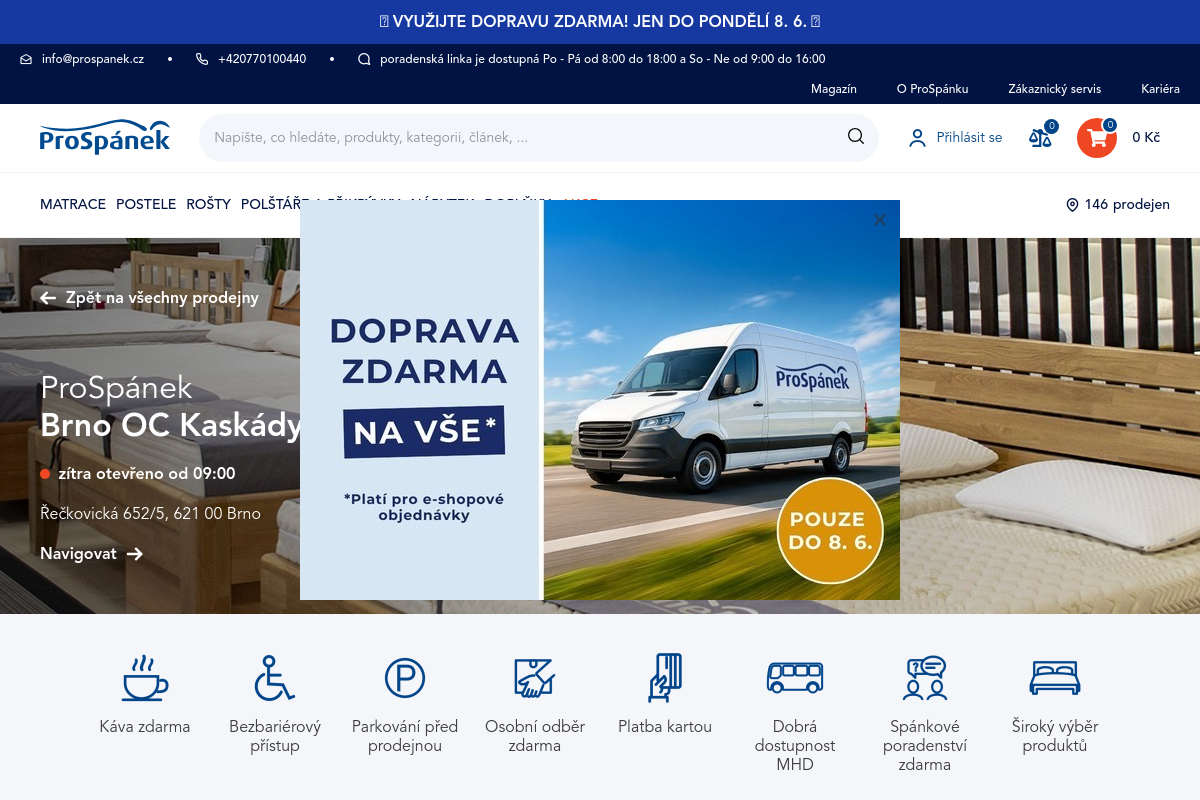This screenshot has width=1200, height=800.
Task: Click the 0 Kč cart total
Action: point(1146,138)
